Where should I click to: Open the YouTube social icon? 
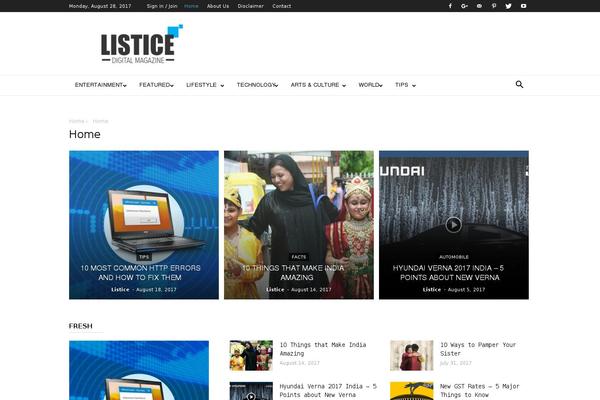(x=523, y=6)
